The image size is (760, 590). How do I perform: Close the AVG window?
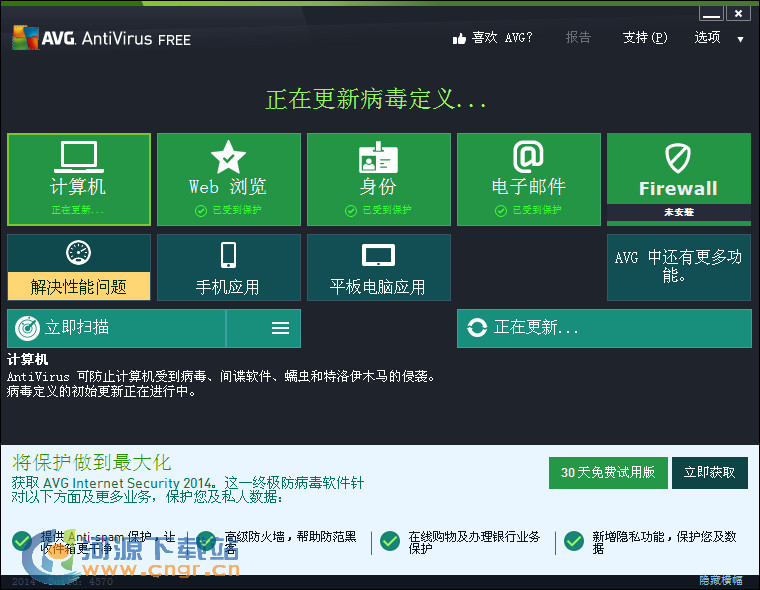(738, 13)
